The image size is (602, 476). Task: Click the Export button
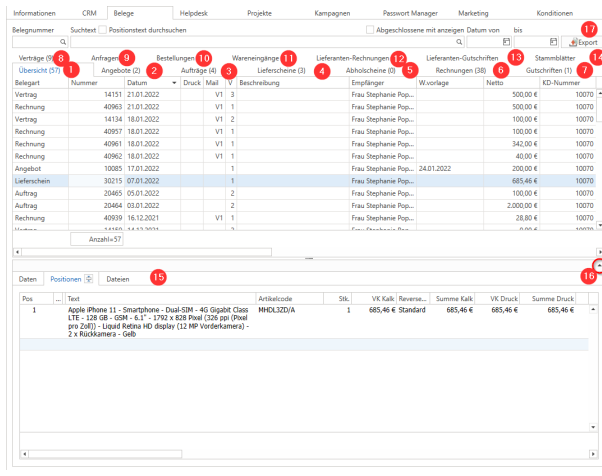tap(582, 43)
